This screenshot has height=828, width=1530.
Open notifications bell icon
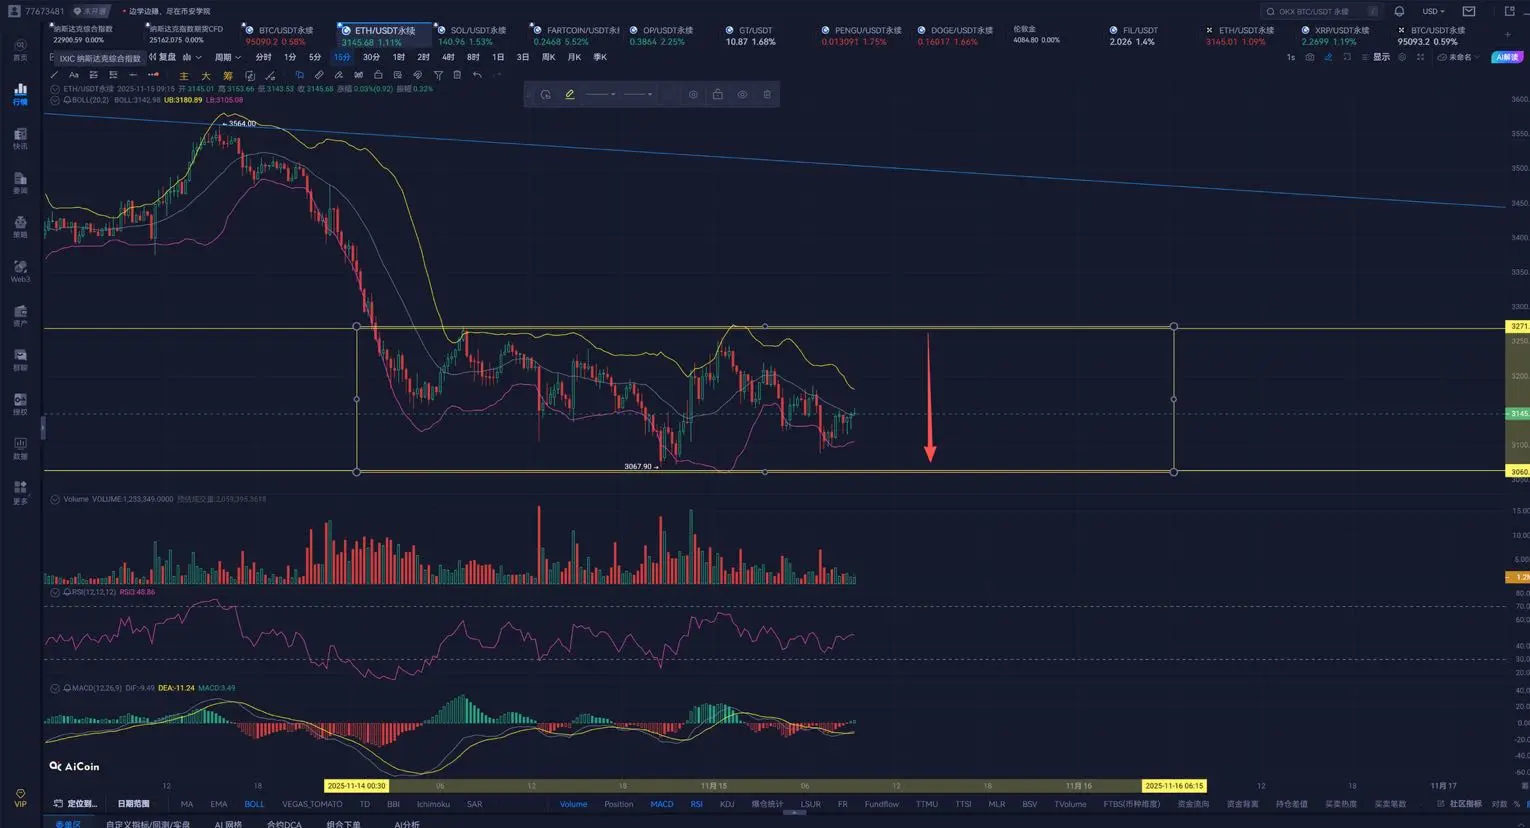(1399, 11)
